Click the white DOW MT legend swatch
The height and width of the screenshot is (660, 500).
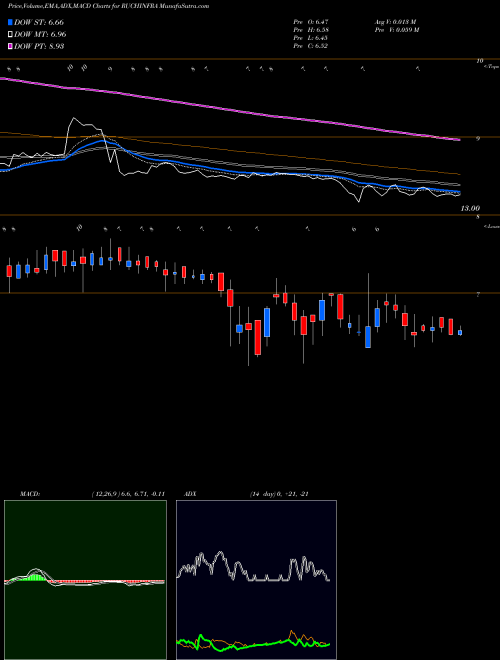(10, 35)
